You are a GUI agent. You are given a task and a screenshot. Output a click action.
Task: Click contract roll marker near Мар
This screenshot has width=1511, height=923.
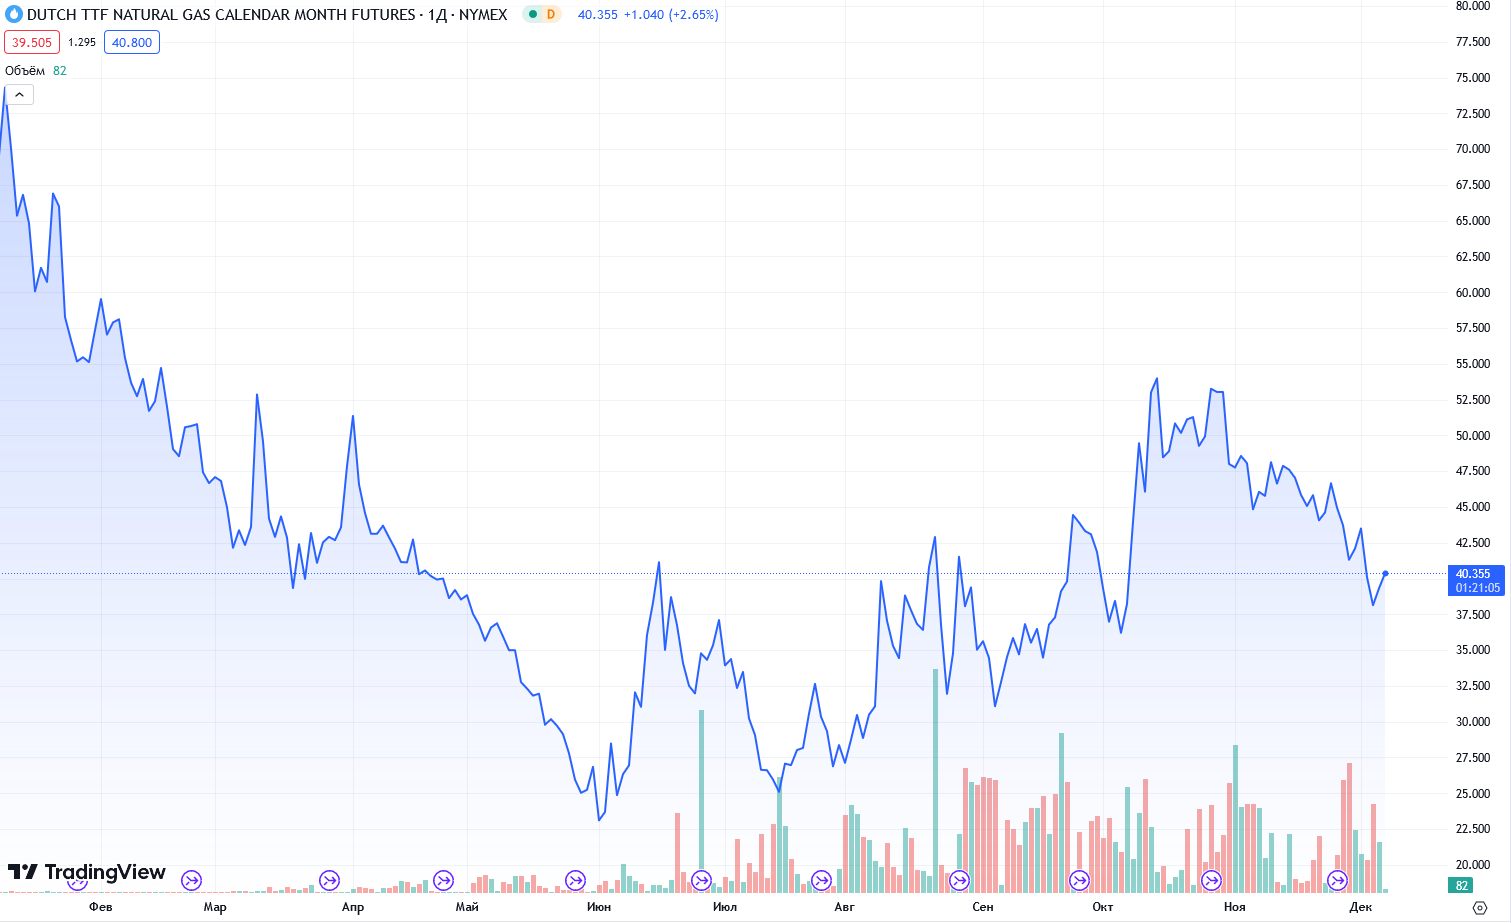[x=191, y=881]
